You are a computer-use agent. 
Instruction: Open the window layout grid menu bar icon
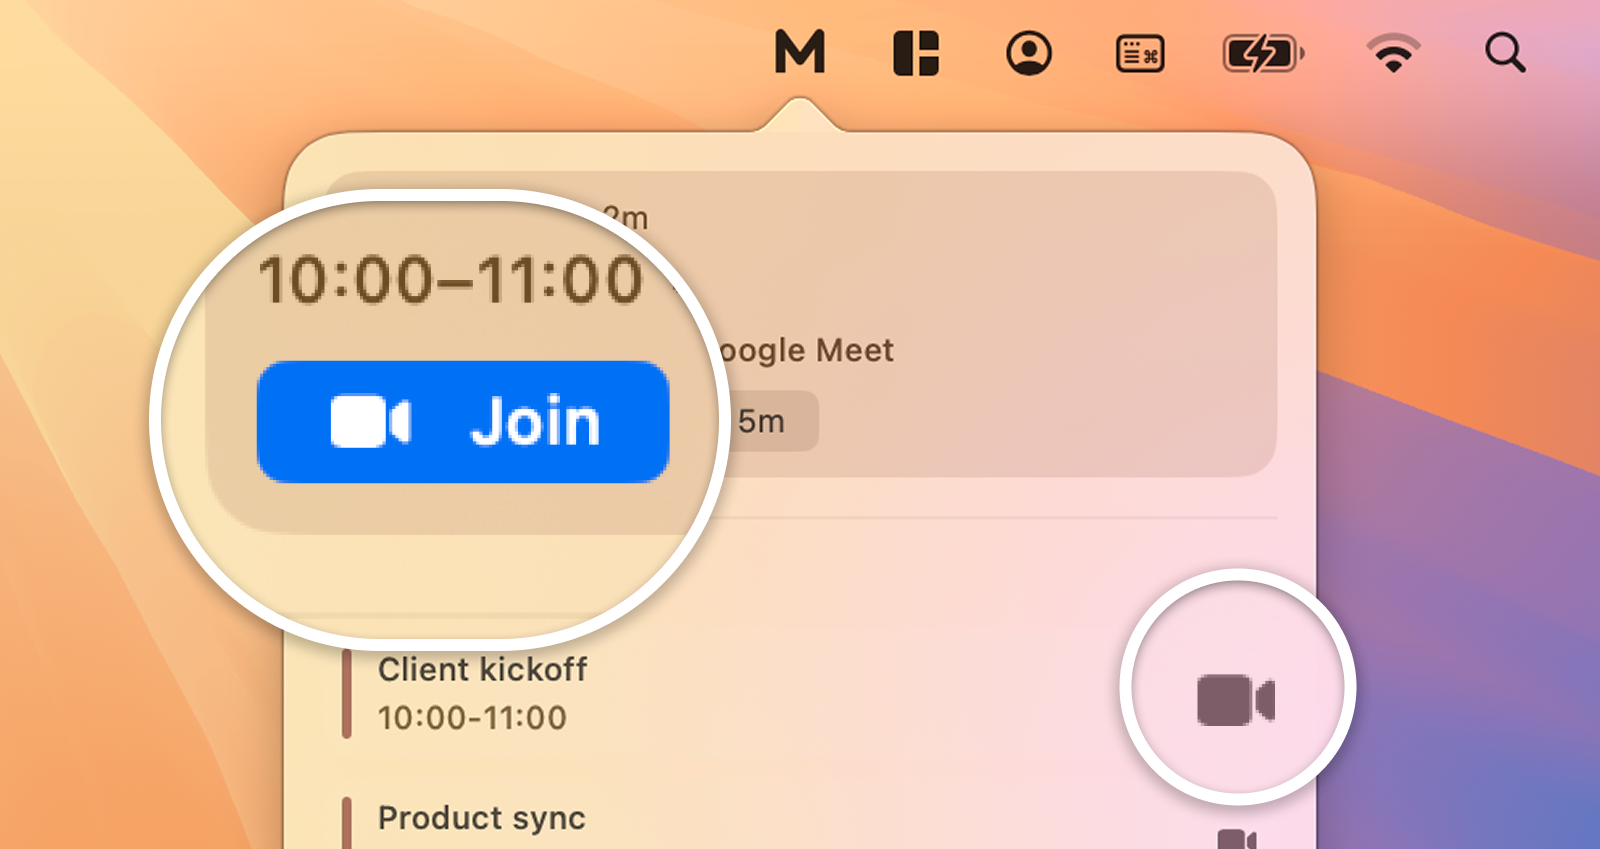916,52
